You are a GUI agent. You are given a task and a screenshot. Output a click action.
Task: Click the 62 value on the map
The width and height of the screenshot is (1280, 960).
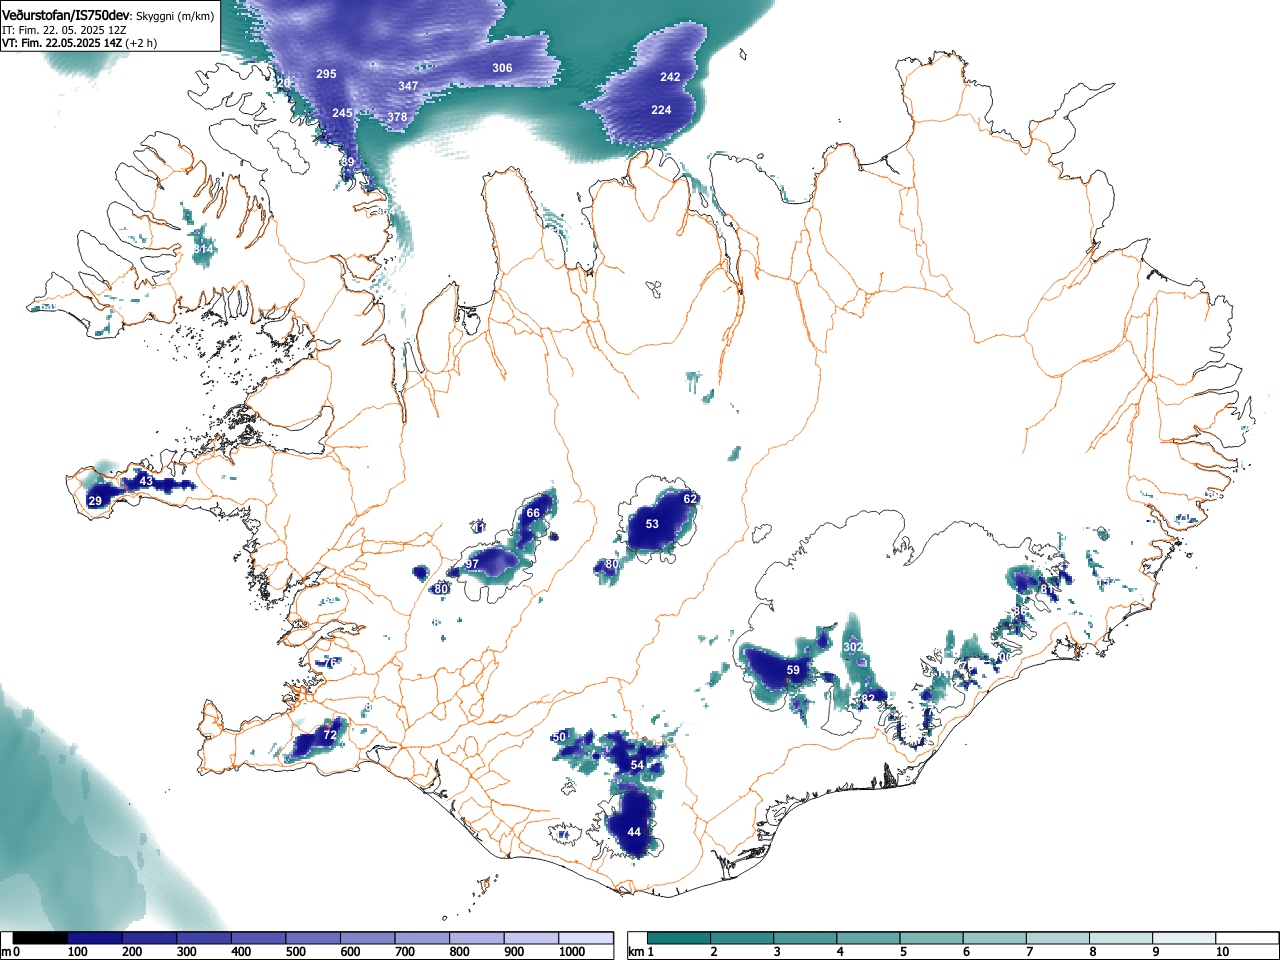point(690,498)
